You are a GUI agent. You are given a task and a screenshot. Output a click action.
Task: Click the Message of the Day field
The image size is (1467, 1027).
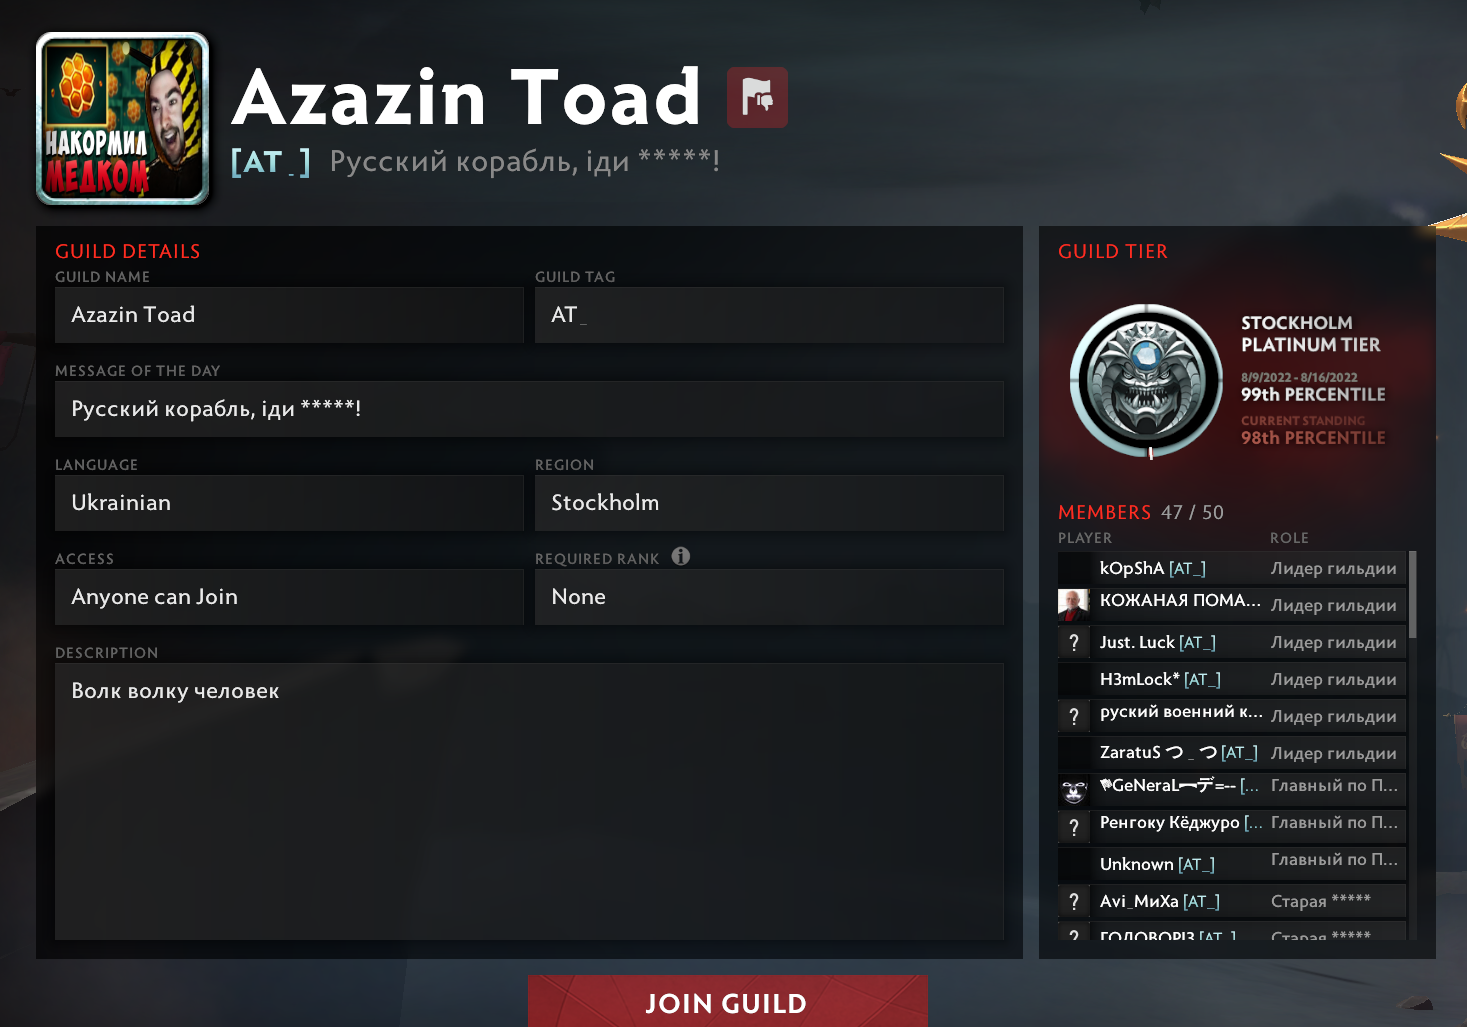[529, 409]
